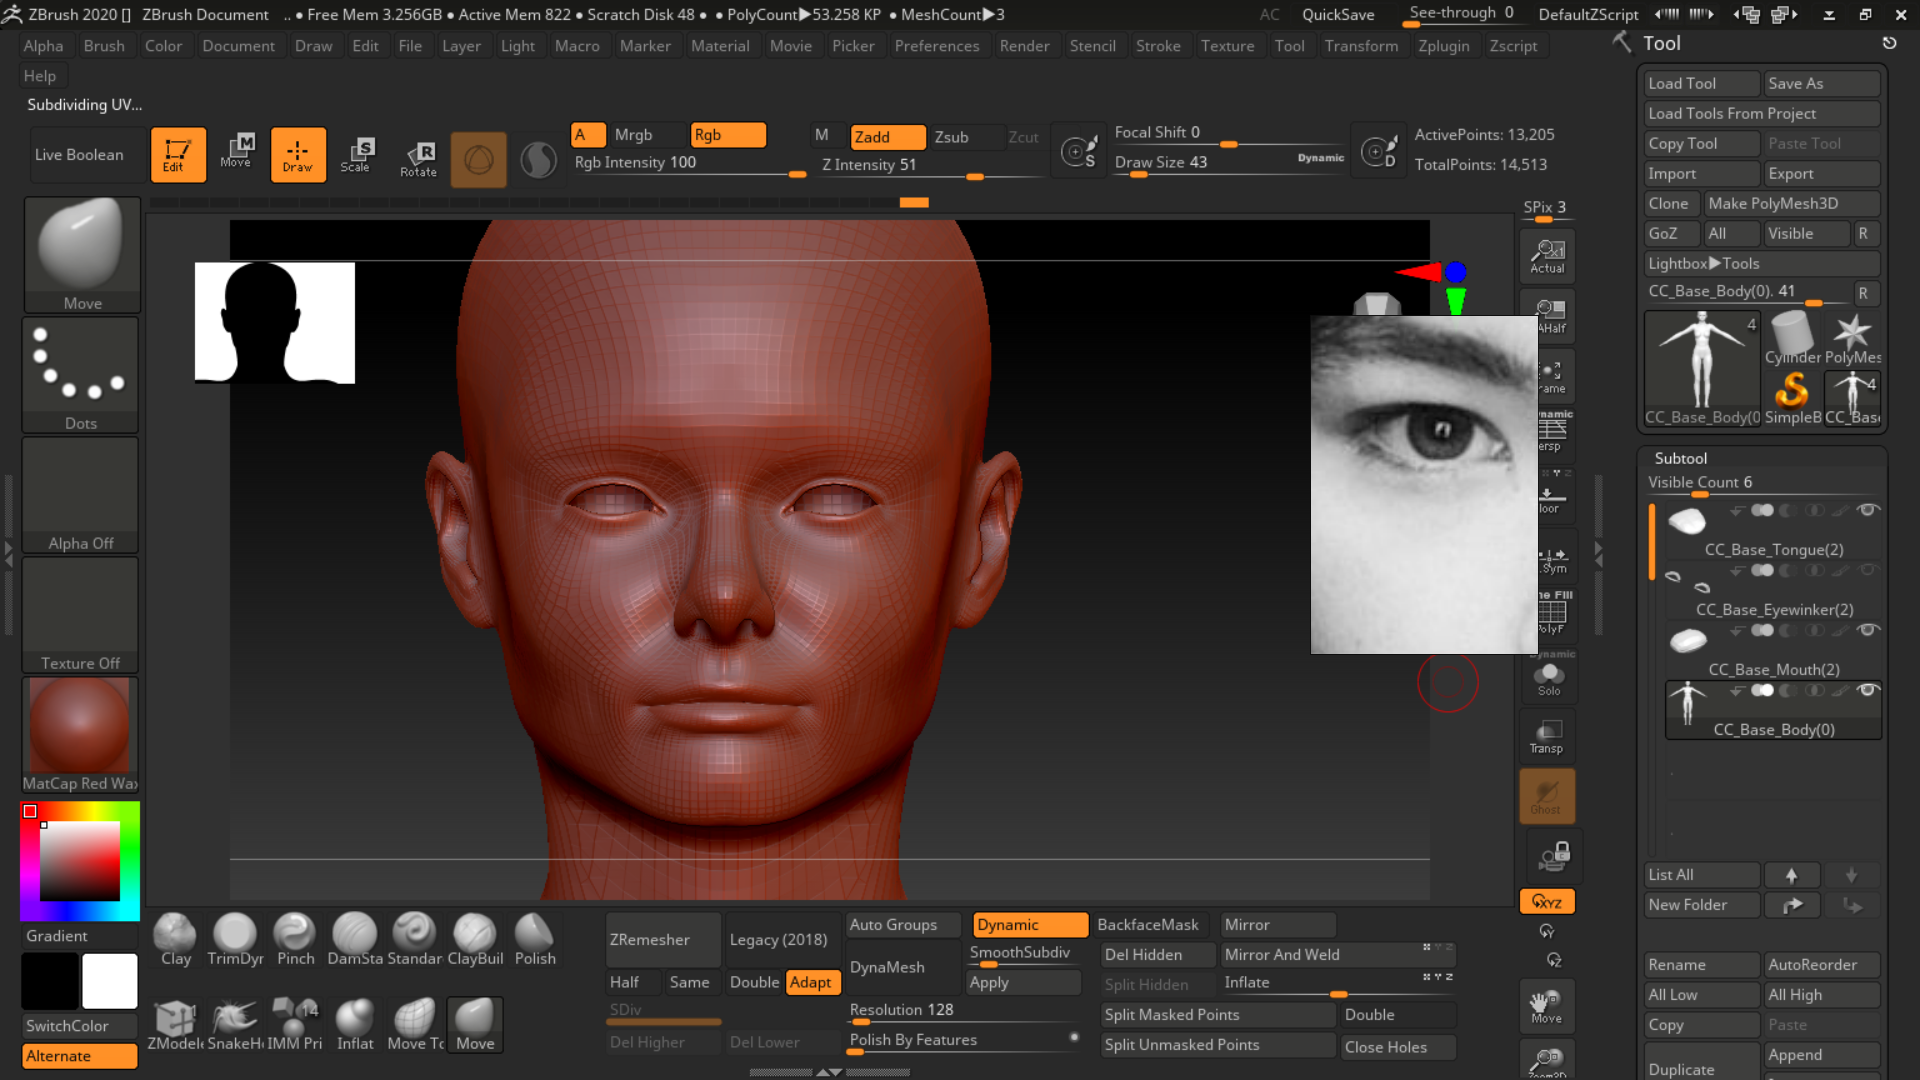
Task: Select the Scale transform icon
Action: pos(357,155)
